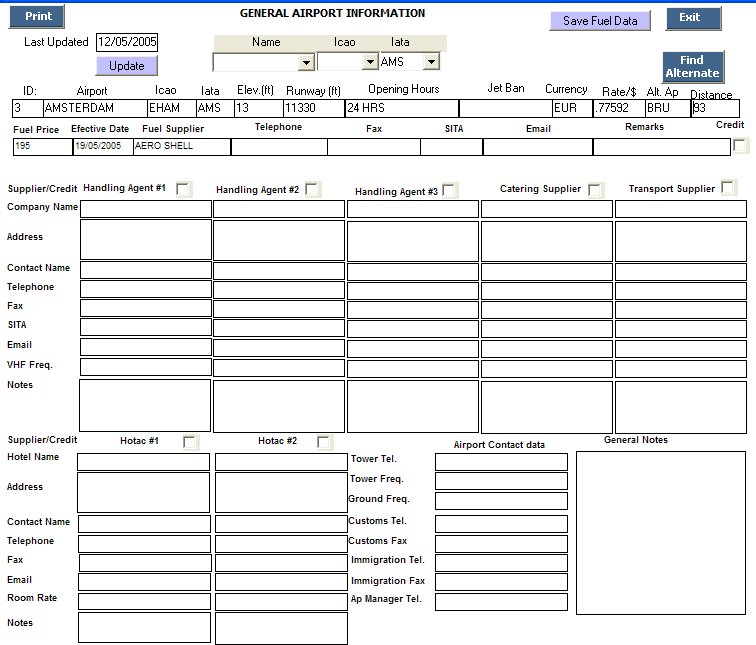Click the Immigration Tel. field

pyautogui.click(x=501, y=563)
